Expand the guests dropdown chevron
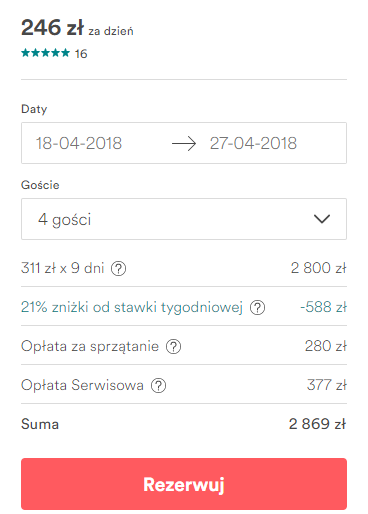Image resolution: width=368 pixels, height=514 pixels. pyautogui.click(x=322, y=219)
